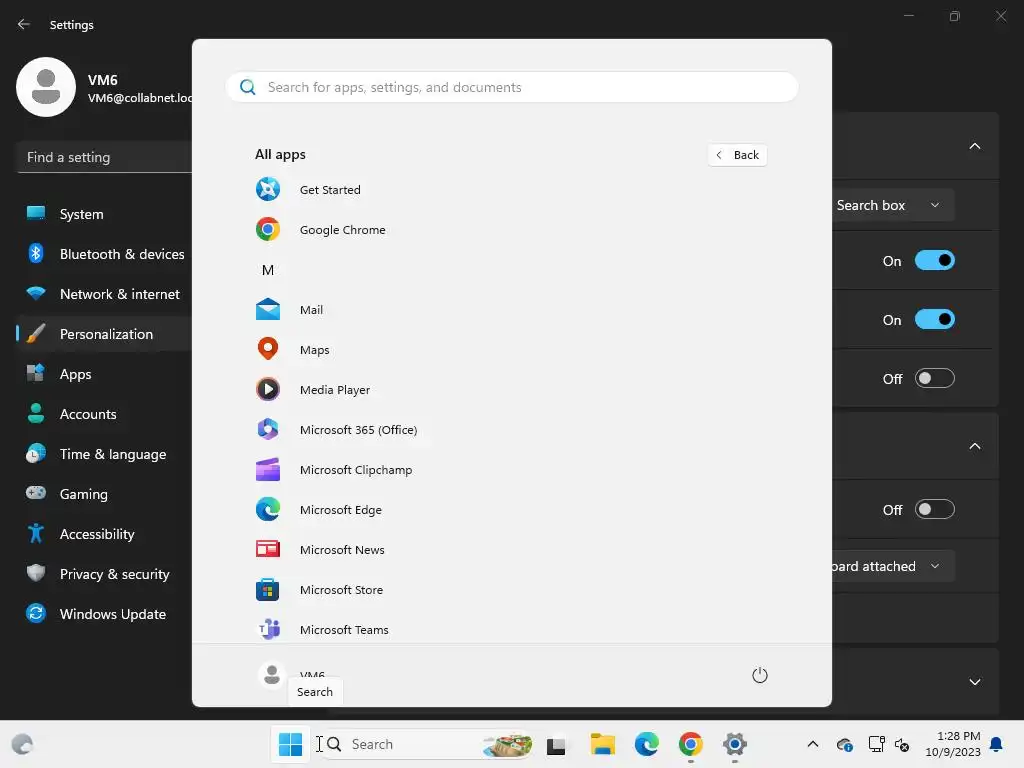Collapse the top Settings section chevron
Screen dimensions: 1024x768
click(974, 146)
